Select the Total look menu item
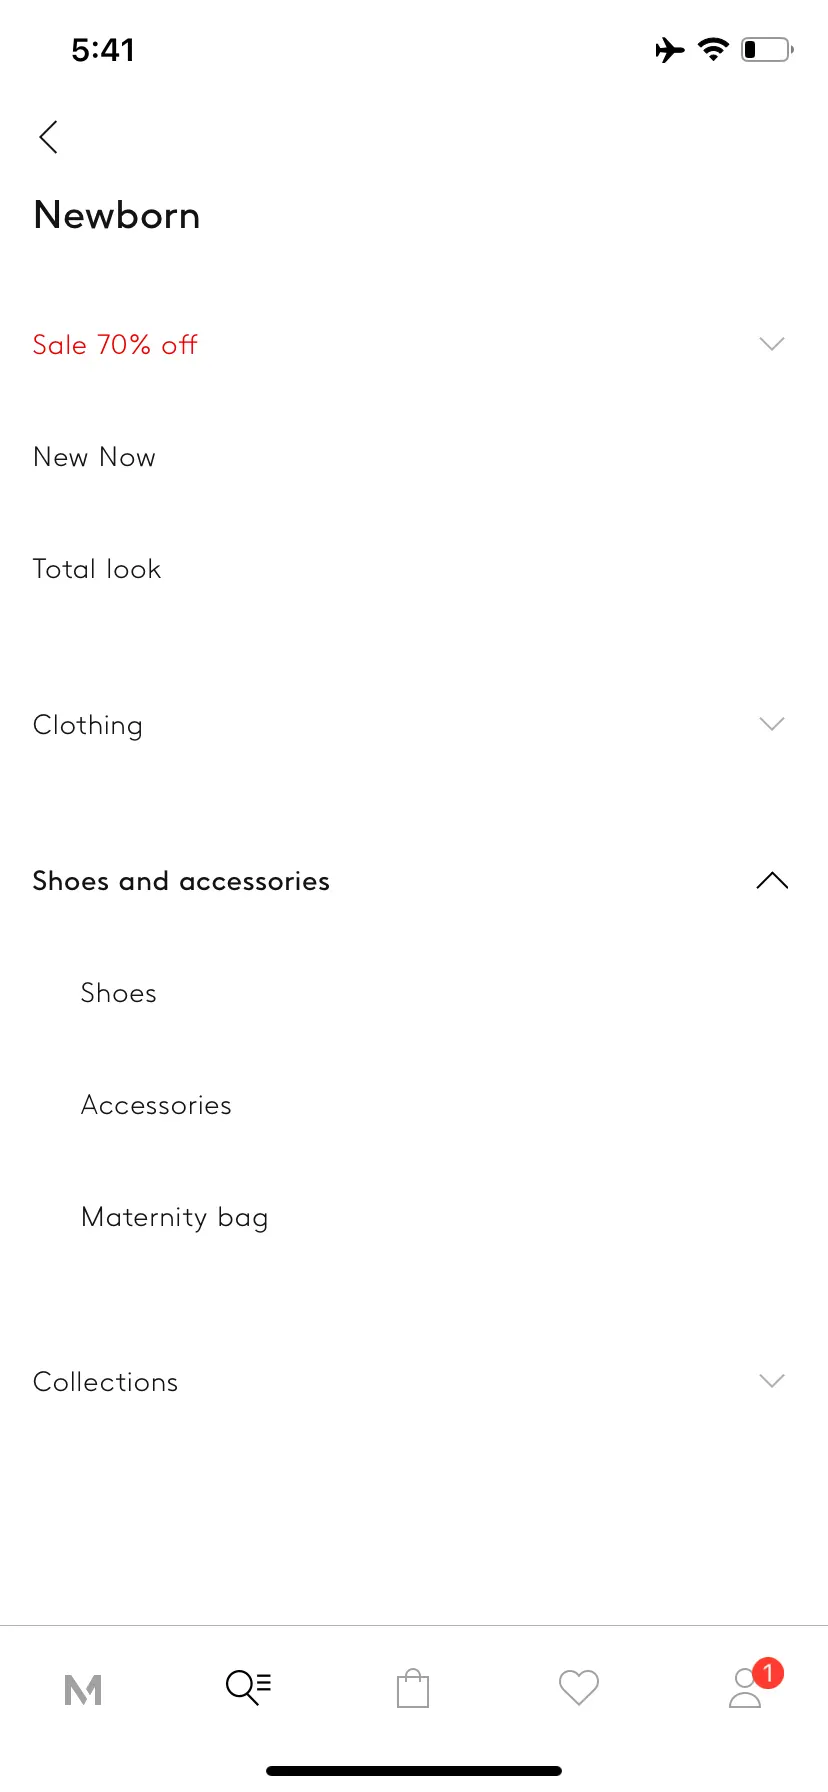This screenshot has width=828, height=1792. tap(97, 569)
